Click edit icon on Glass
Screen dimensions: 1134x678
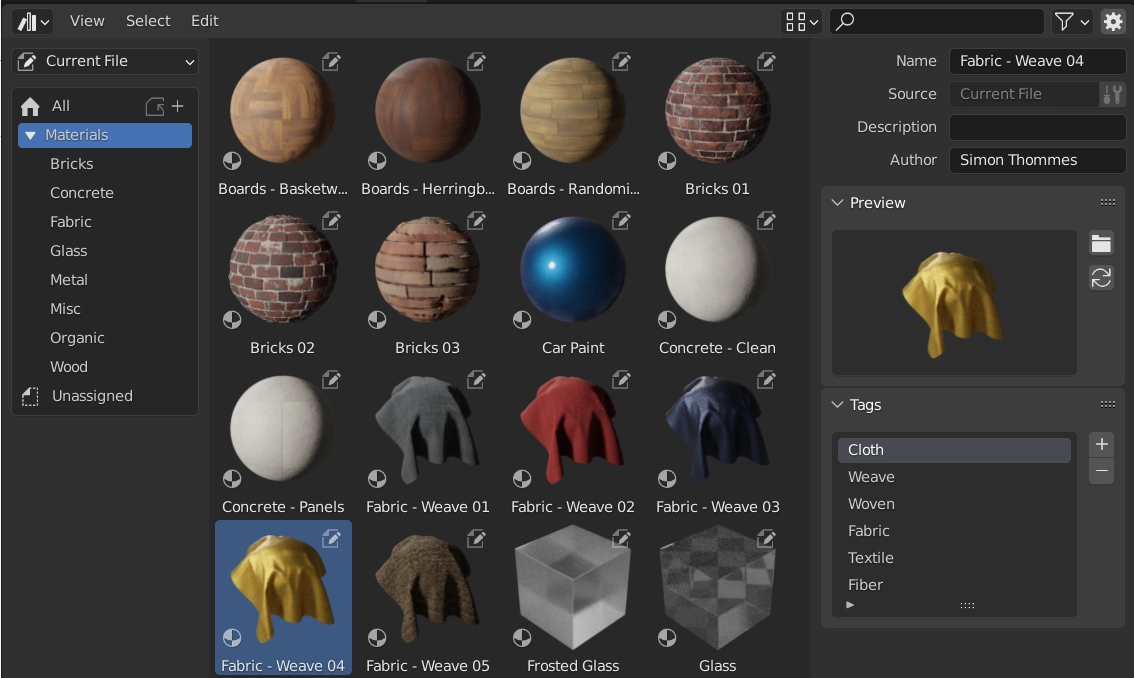[767, 538]
